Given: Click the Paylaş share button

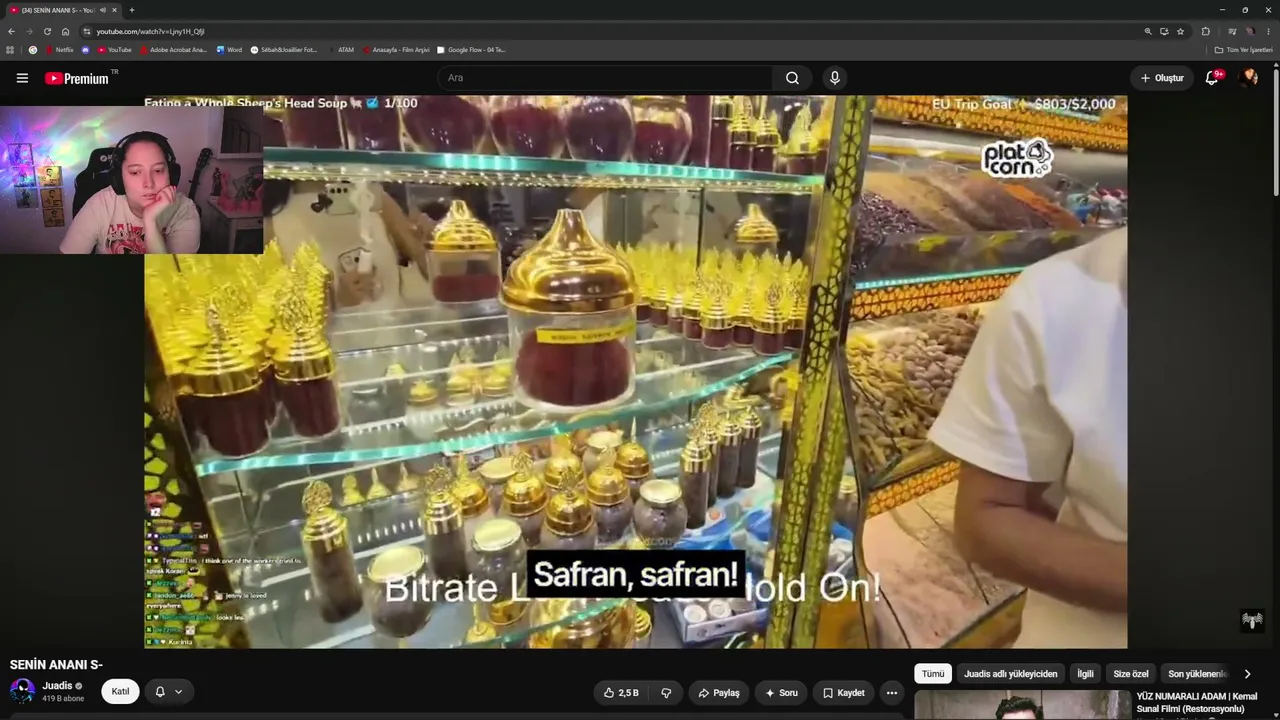Looking at the screenshot, I should (719, 692).
